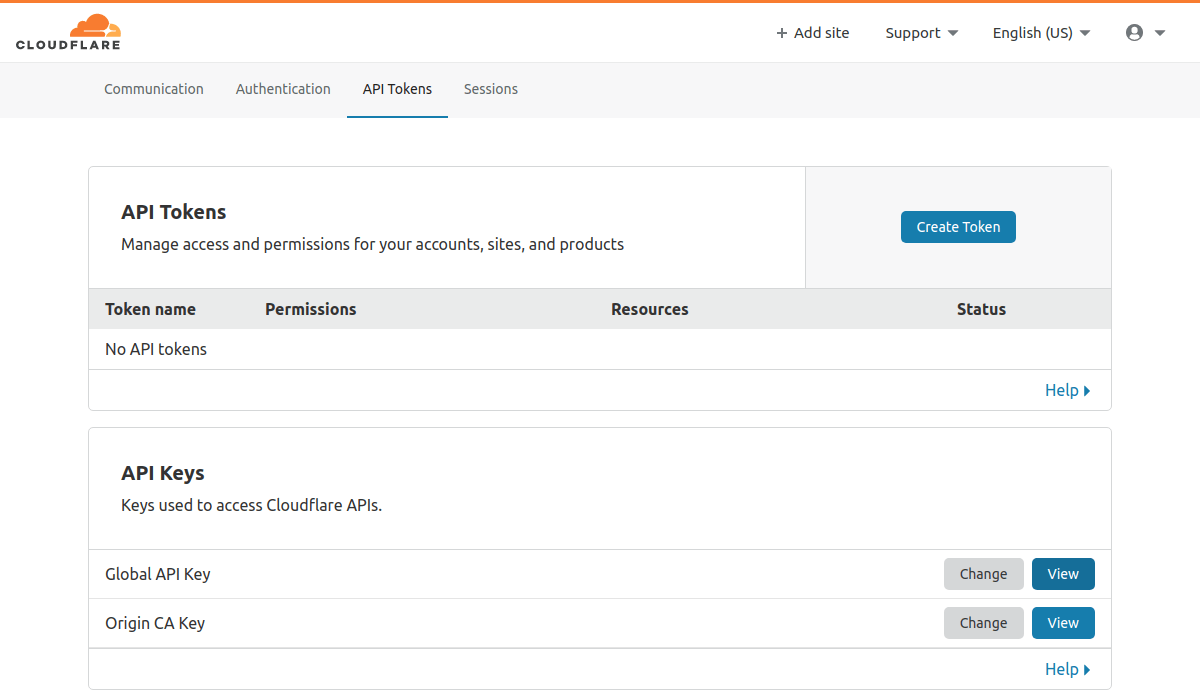
Task: Click the Status column header
Action: click(x=980, y=309)
